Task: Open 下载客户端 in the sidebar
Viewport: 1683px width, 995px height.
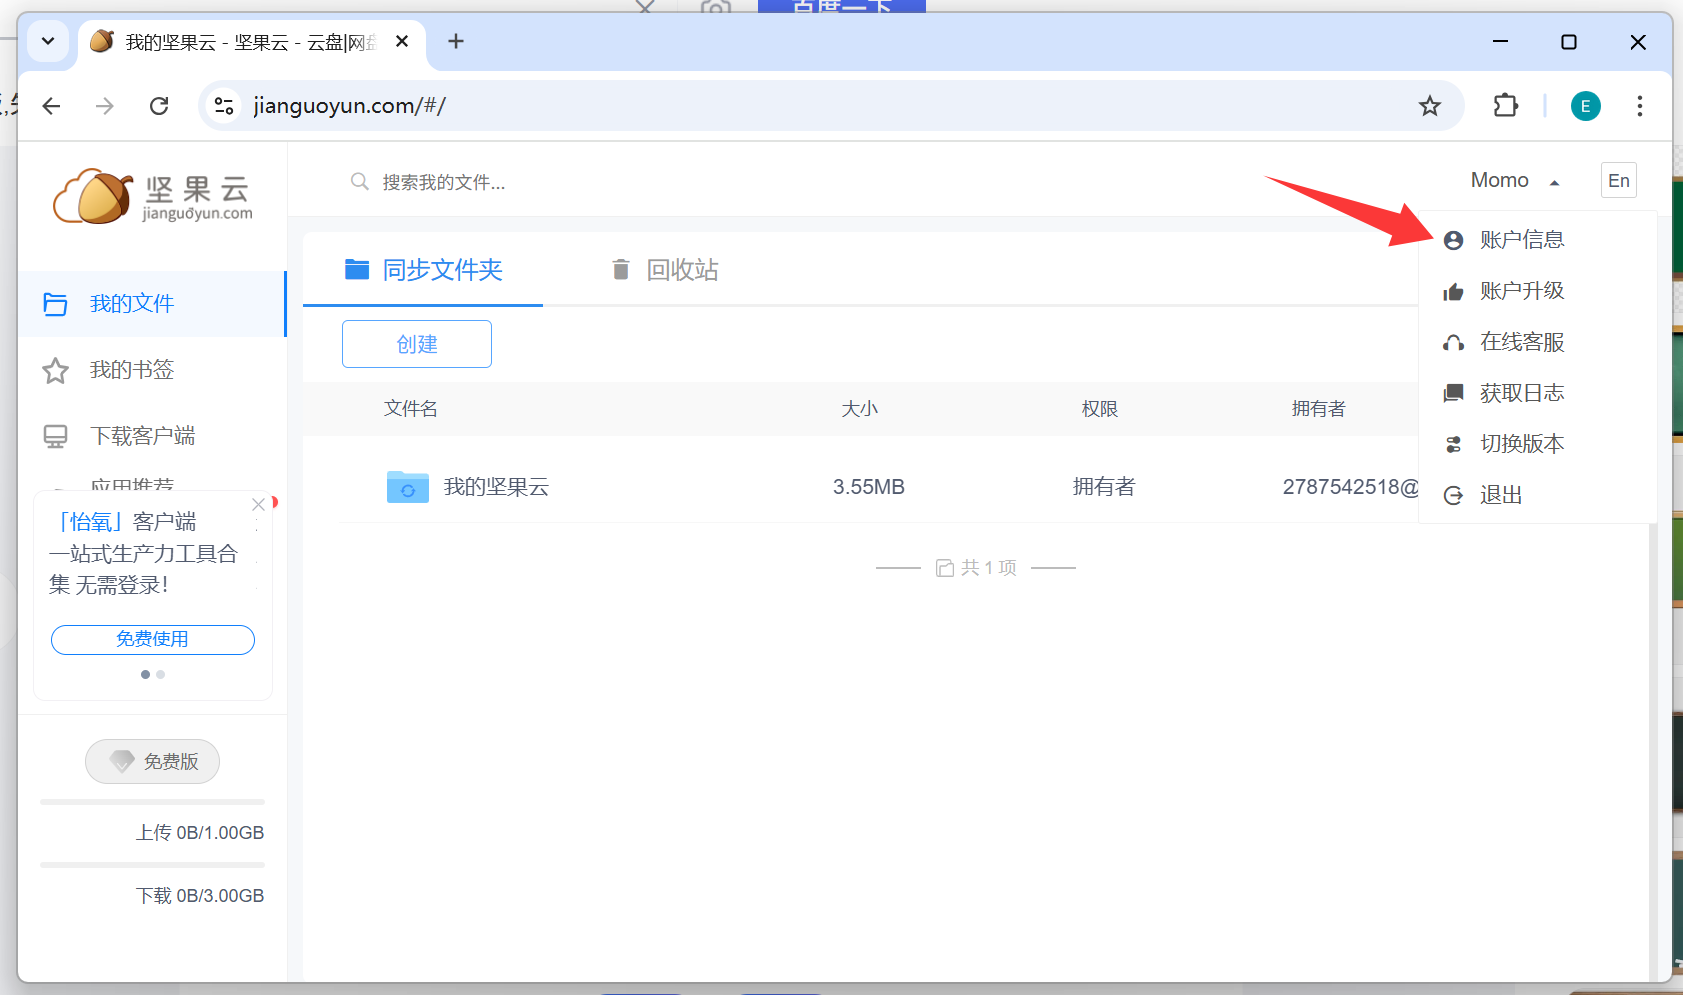Action: tap(142, 436)
